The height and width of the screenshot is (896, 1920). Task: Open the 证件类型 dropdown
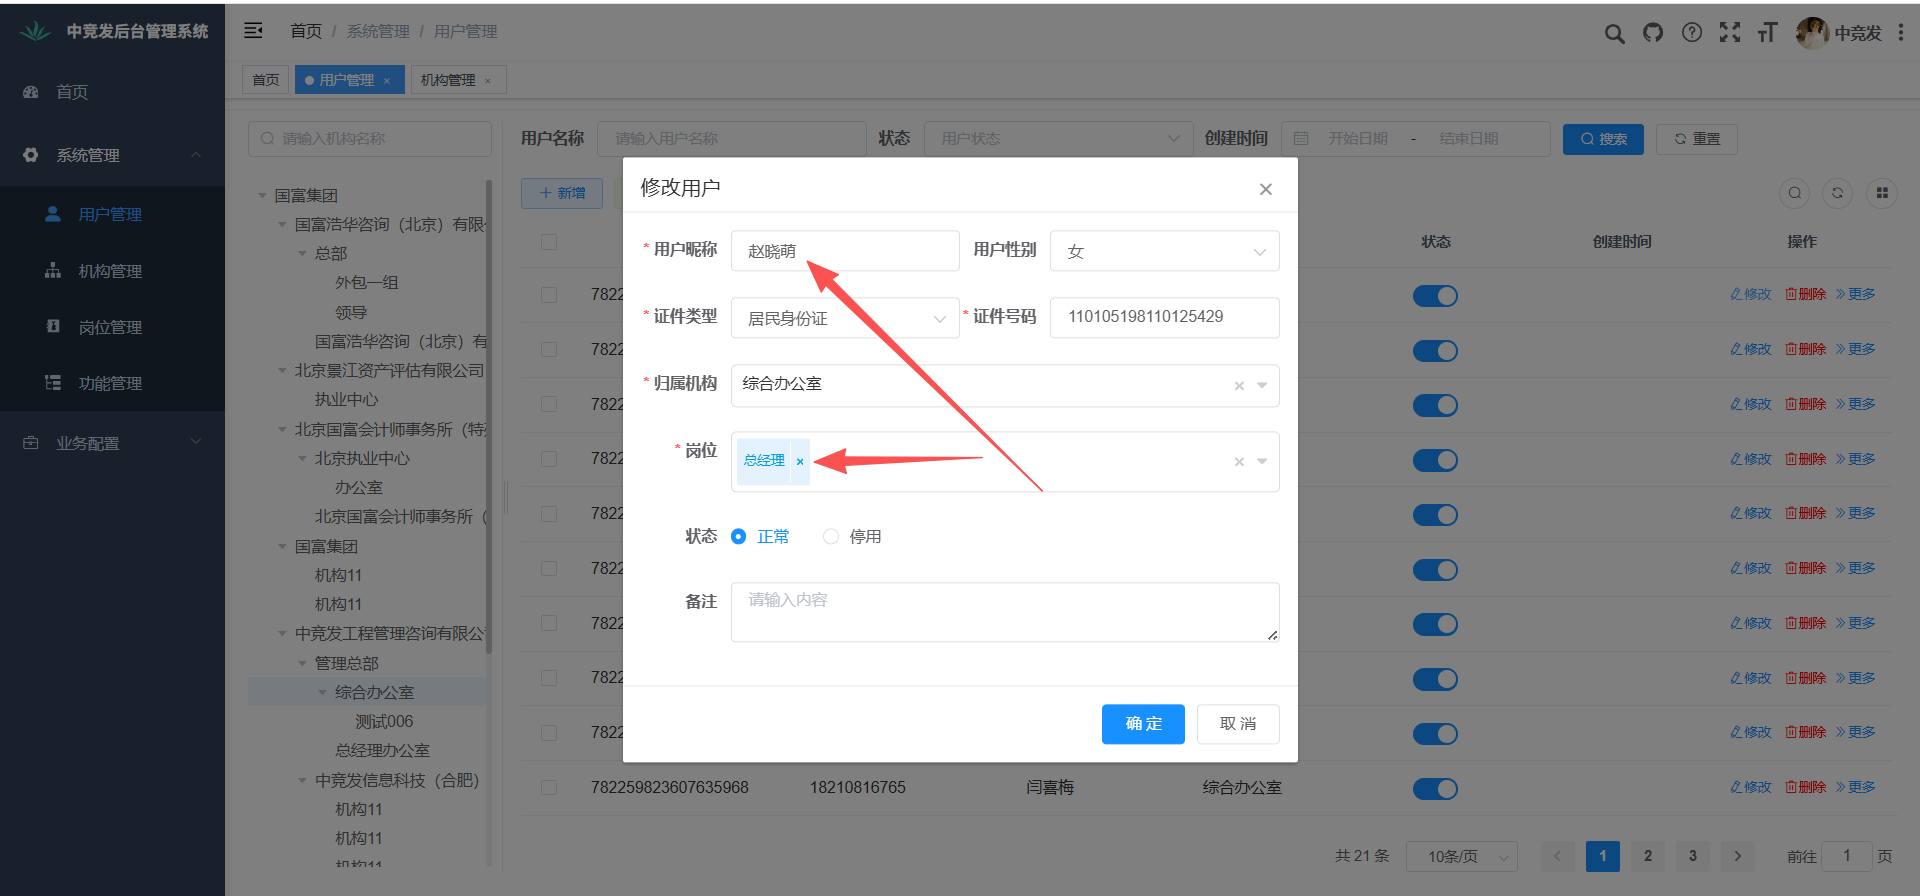[845, 318]
